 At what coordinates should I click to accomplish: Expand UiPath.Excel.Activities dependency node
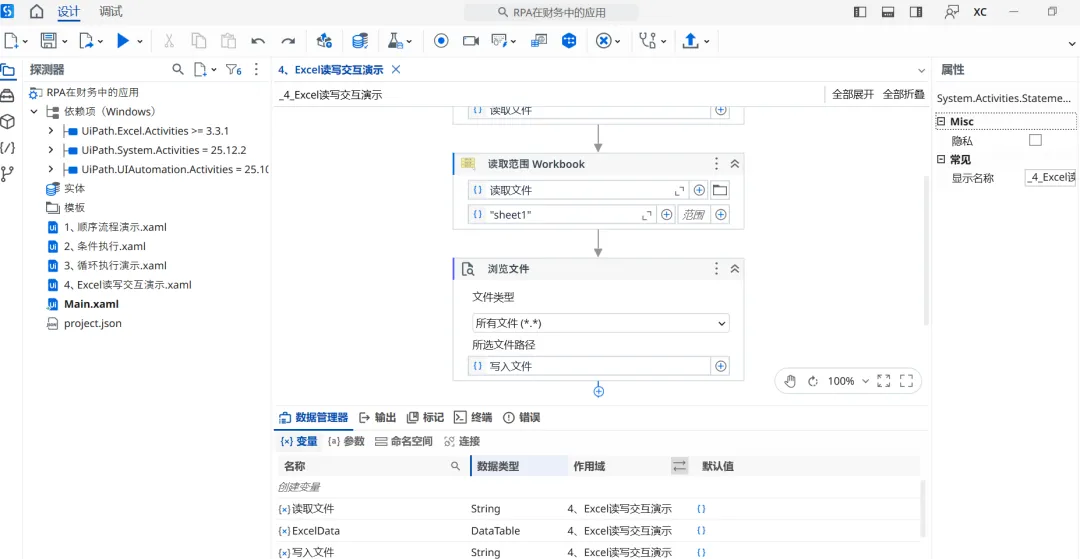pos(51,131)
